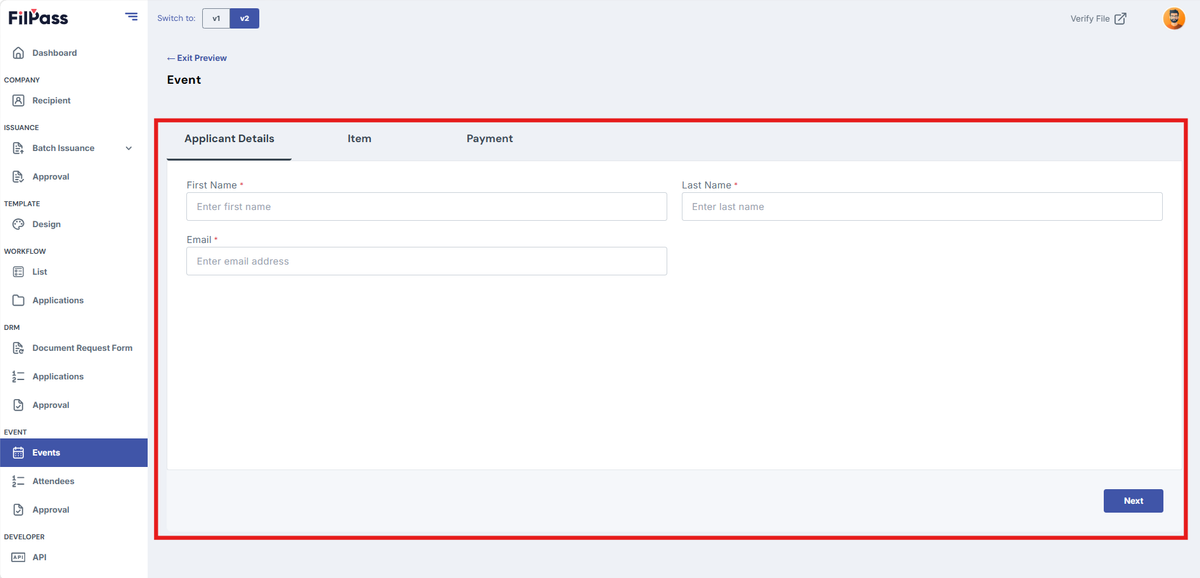Click the Workflow List icon
The width and height of the screenshot is (1200, 578).
pos(18,272)
